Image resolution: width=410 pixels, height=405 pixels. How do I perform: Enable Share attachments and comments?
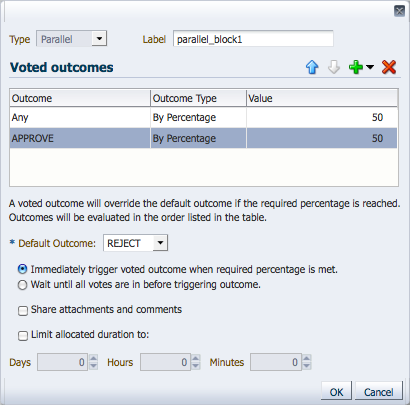(23, 311)
